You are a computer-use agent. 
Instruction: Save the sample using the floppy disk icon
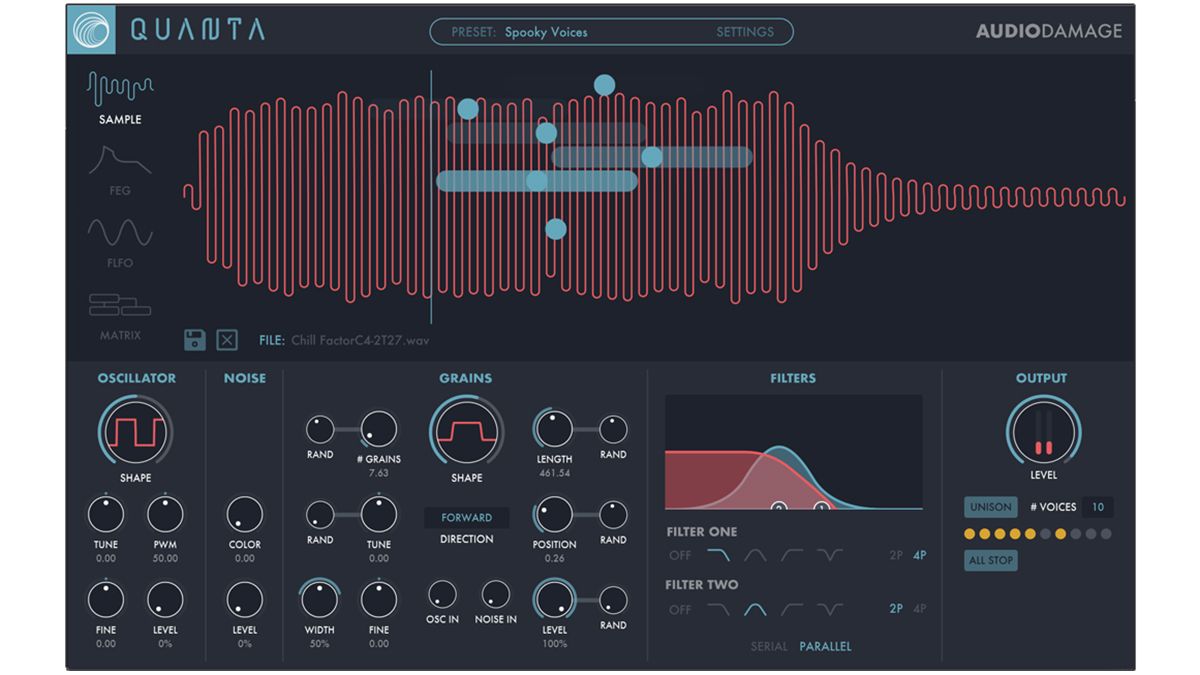(x=197, y=339)
